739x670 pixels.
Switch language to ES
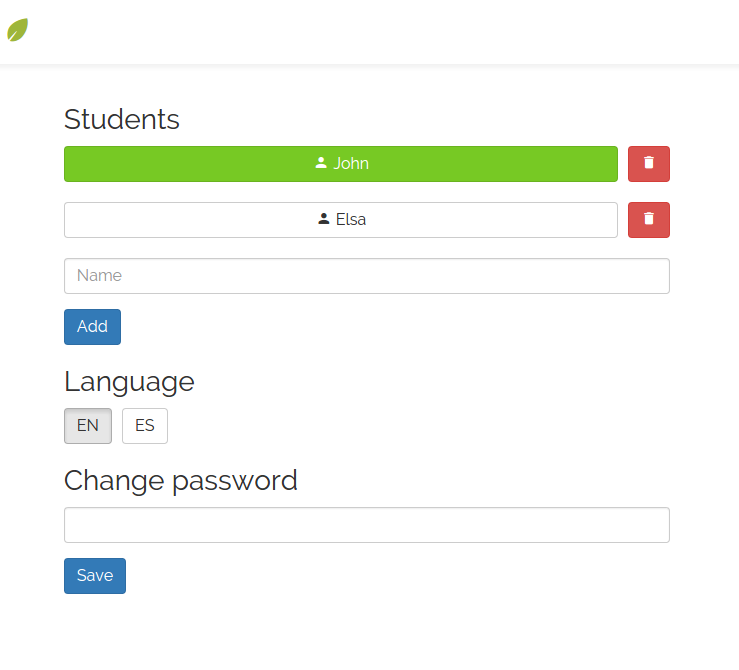pyautogui.click(x=145, y=426)
